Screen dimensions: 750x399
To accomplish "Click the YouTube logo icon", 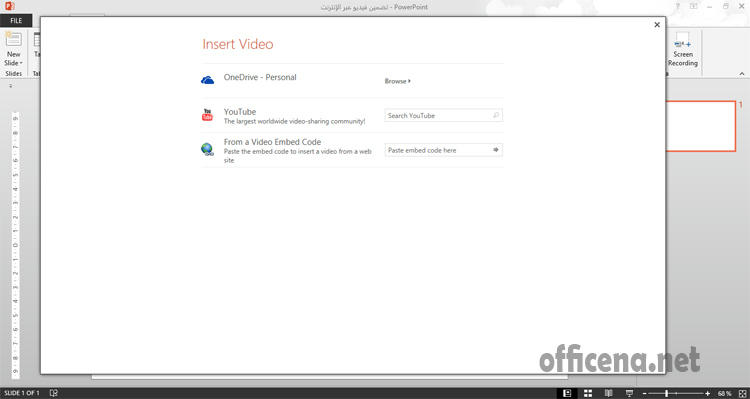I will (207, 115).
